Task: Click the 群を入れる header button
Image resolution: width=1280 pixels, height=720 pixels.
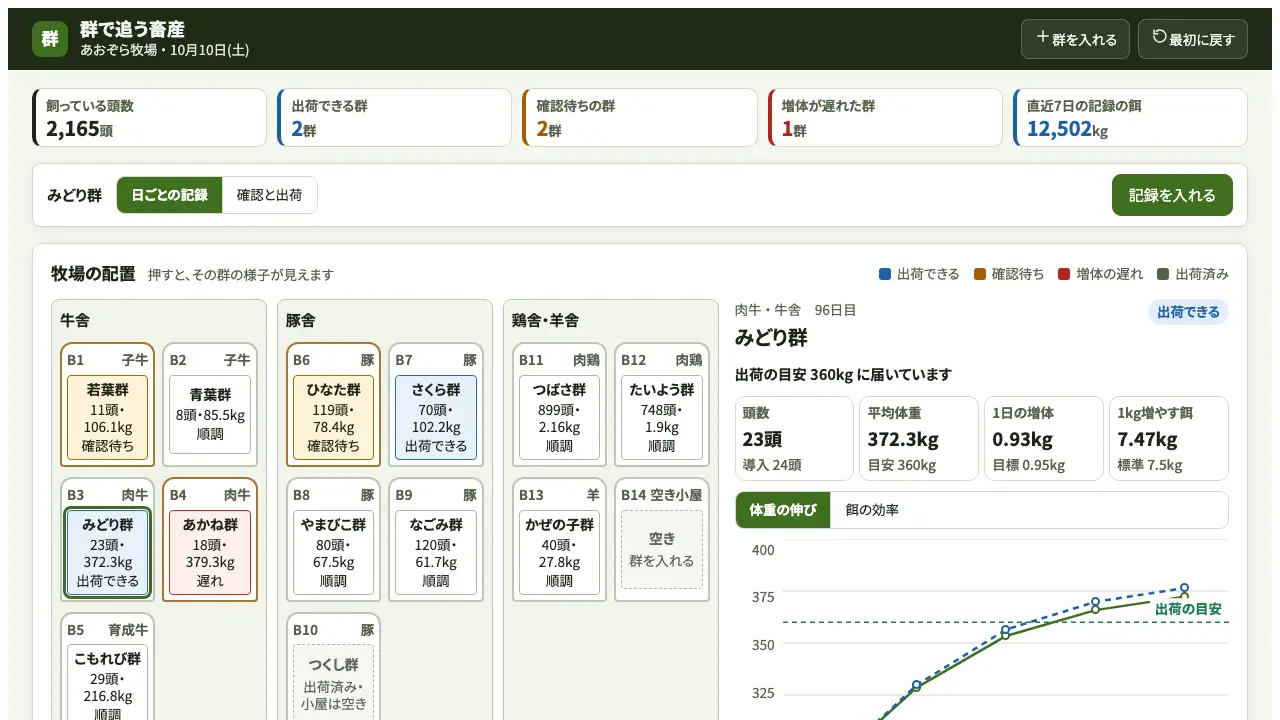Action: (1075, 39)
